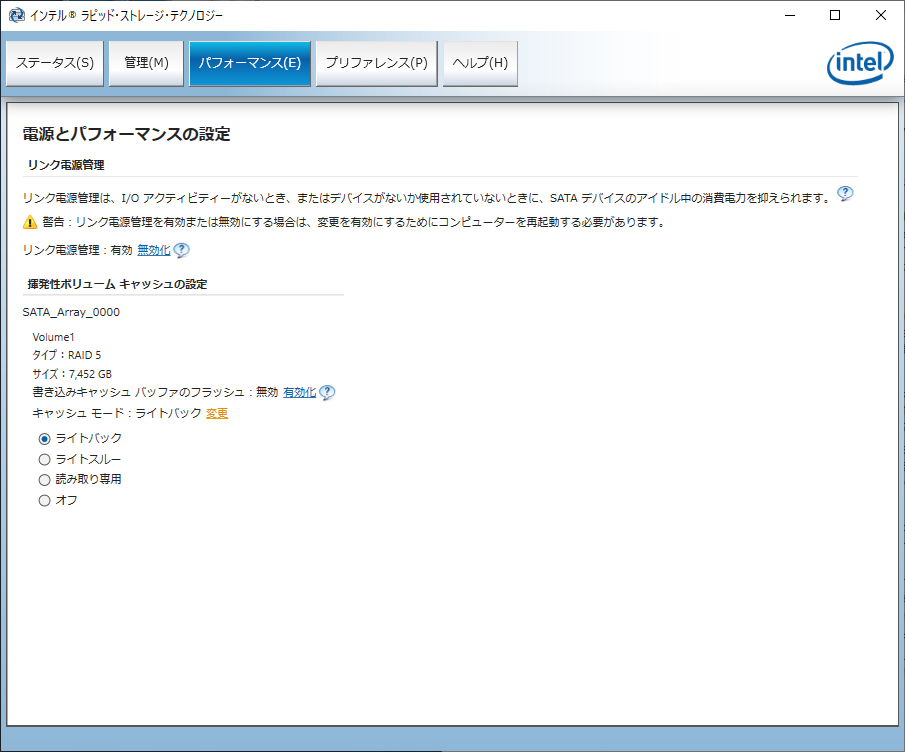Open the ヘルプ(H) tab
The image size is (905, 752).
[x=480, y=63]
